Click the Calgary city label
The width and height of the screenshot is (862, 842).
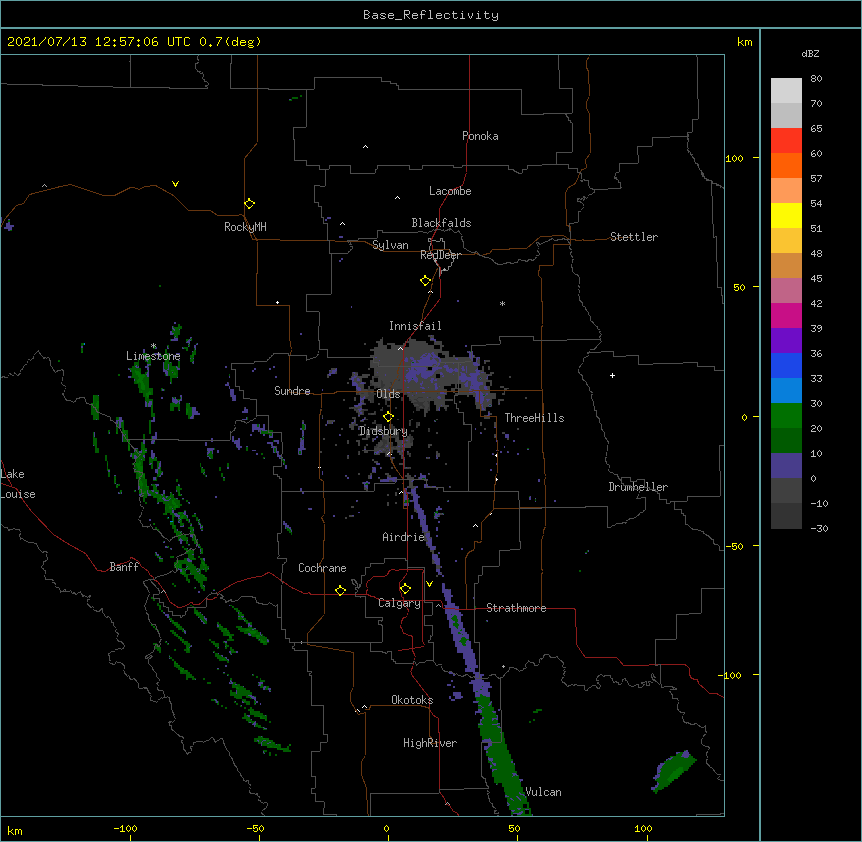click(x=399, y=603)
